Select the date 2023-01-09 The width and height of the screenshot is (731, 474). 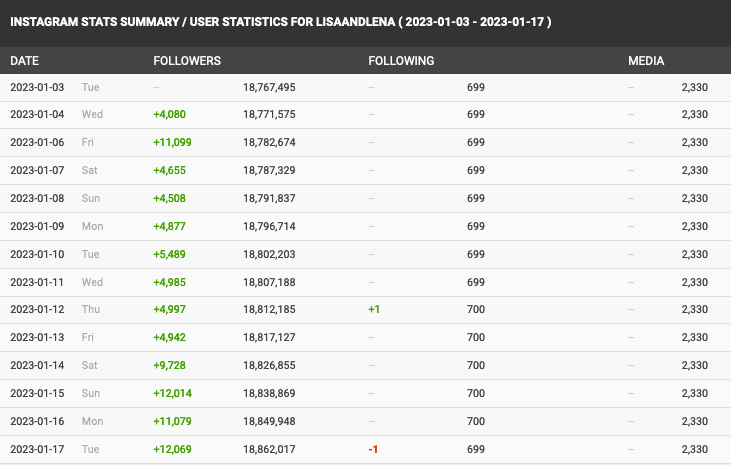click(x=37, y=226)
